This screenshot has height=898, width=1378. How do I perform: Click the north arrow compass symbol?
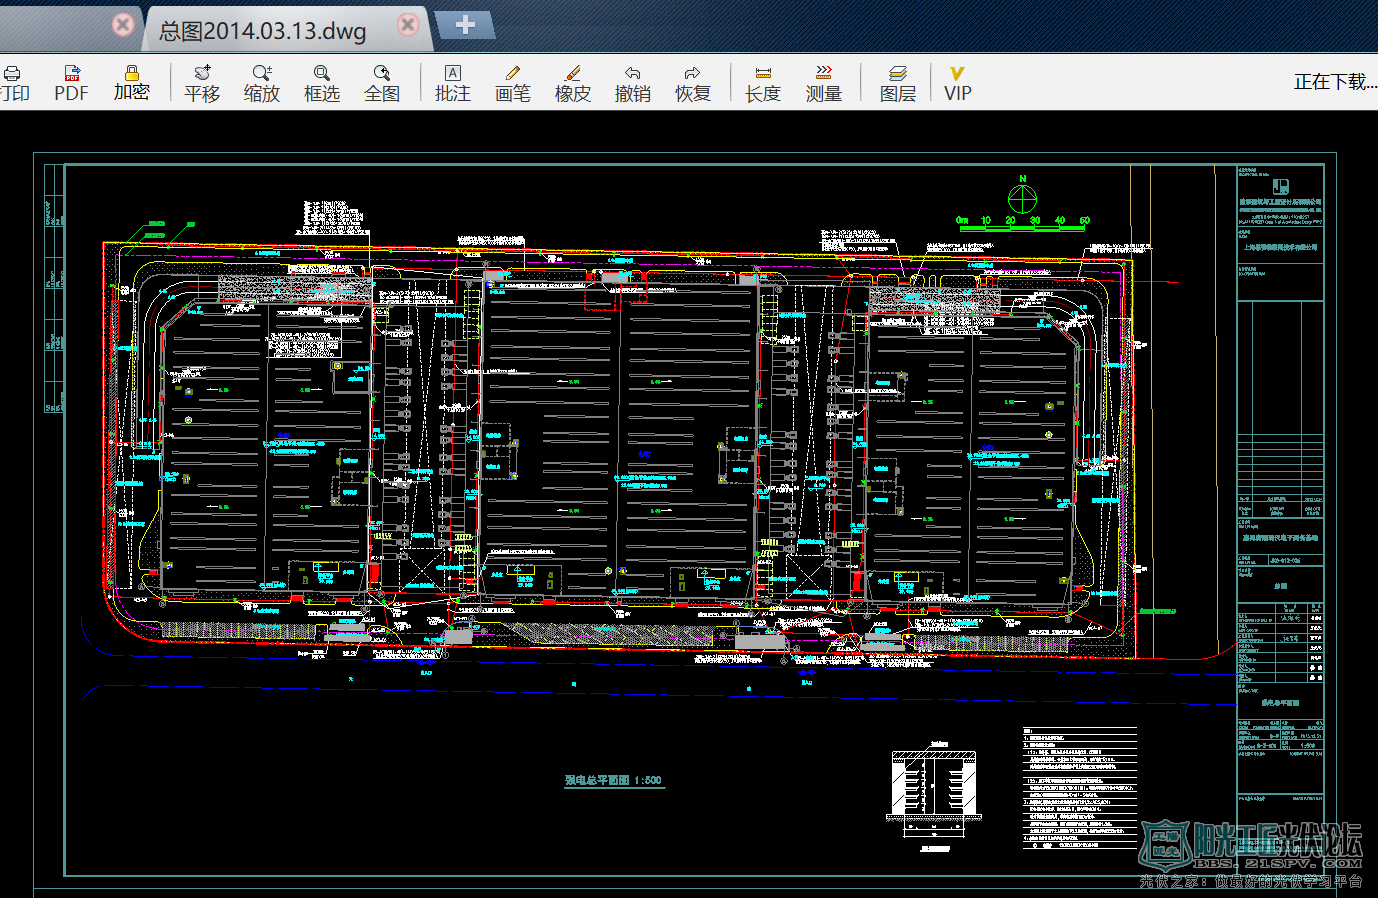pyautogui.click(x=1022, y=196)
